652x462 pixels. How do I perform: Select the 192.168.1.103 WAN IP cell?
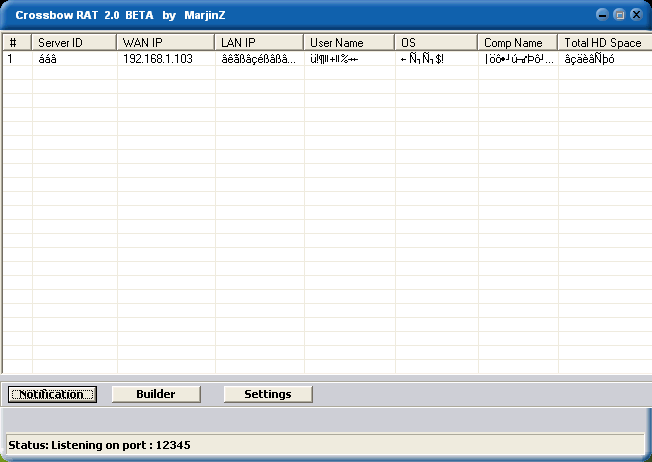click(x=157, y=59)
